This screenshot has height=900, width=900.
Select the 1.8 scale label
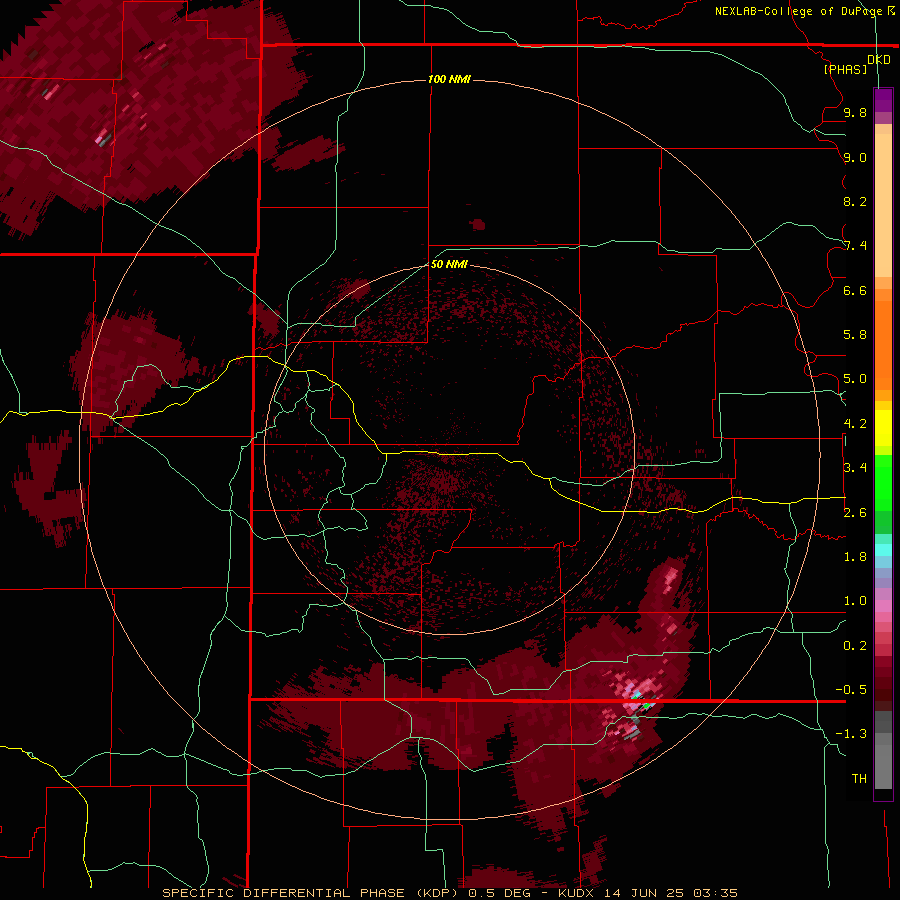pyautogui.click(x=855, y=557)
